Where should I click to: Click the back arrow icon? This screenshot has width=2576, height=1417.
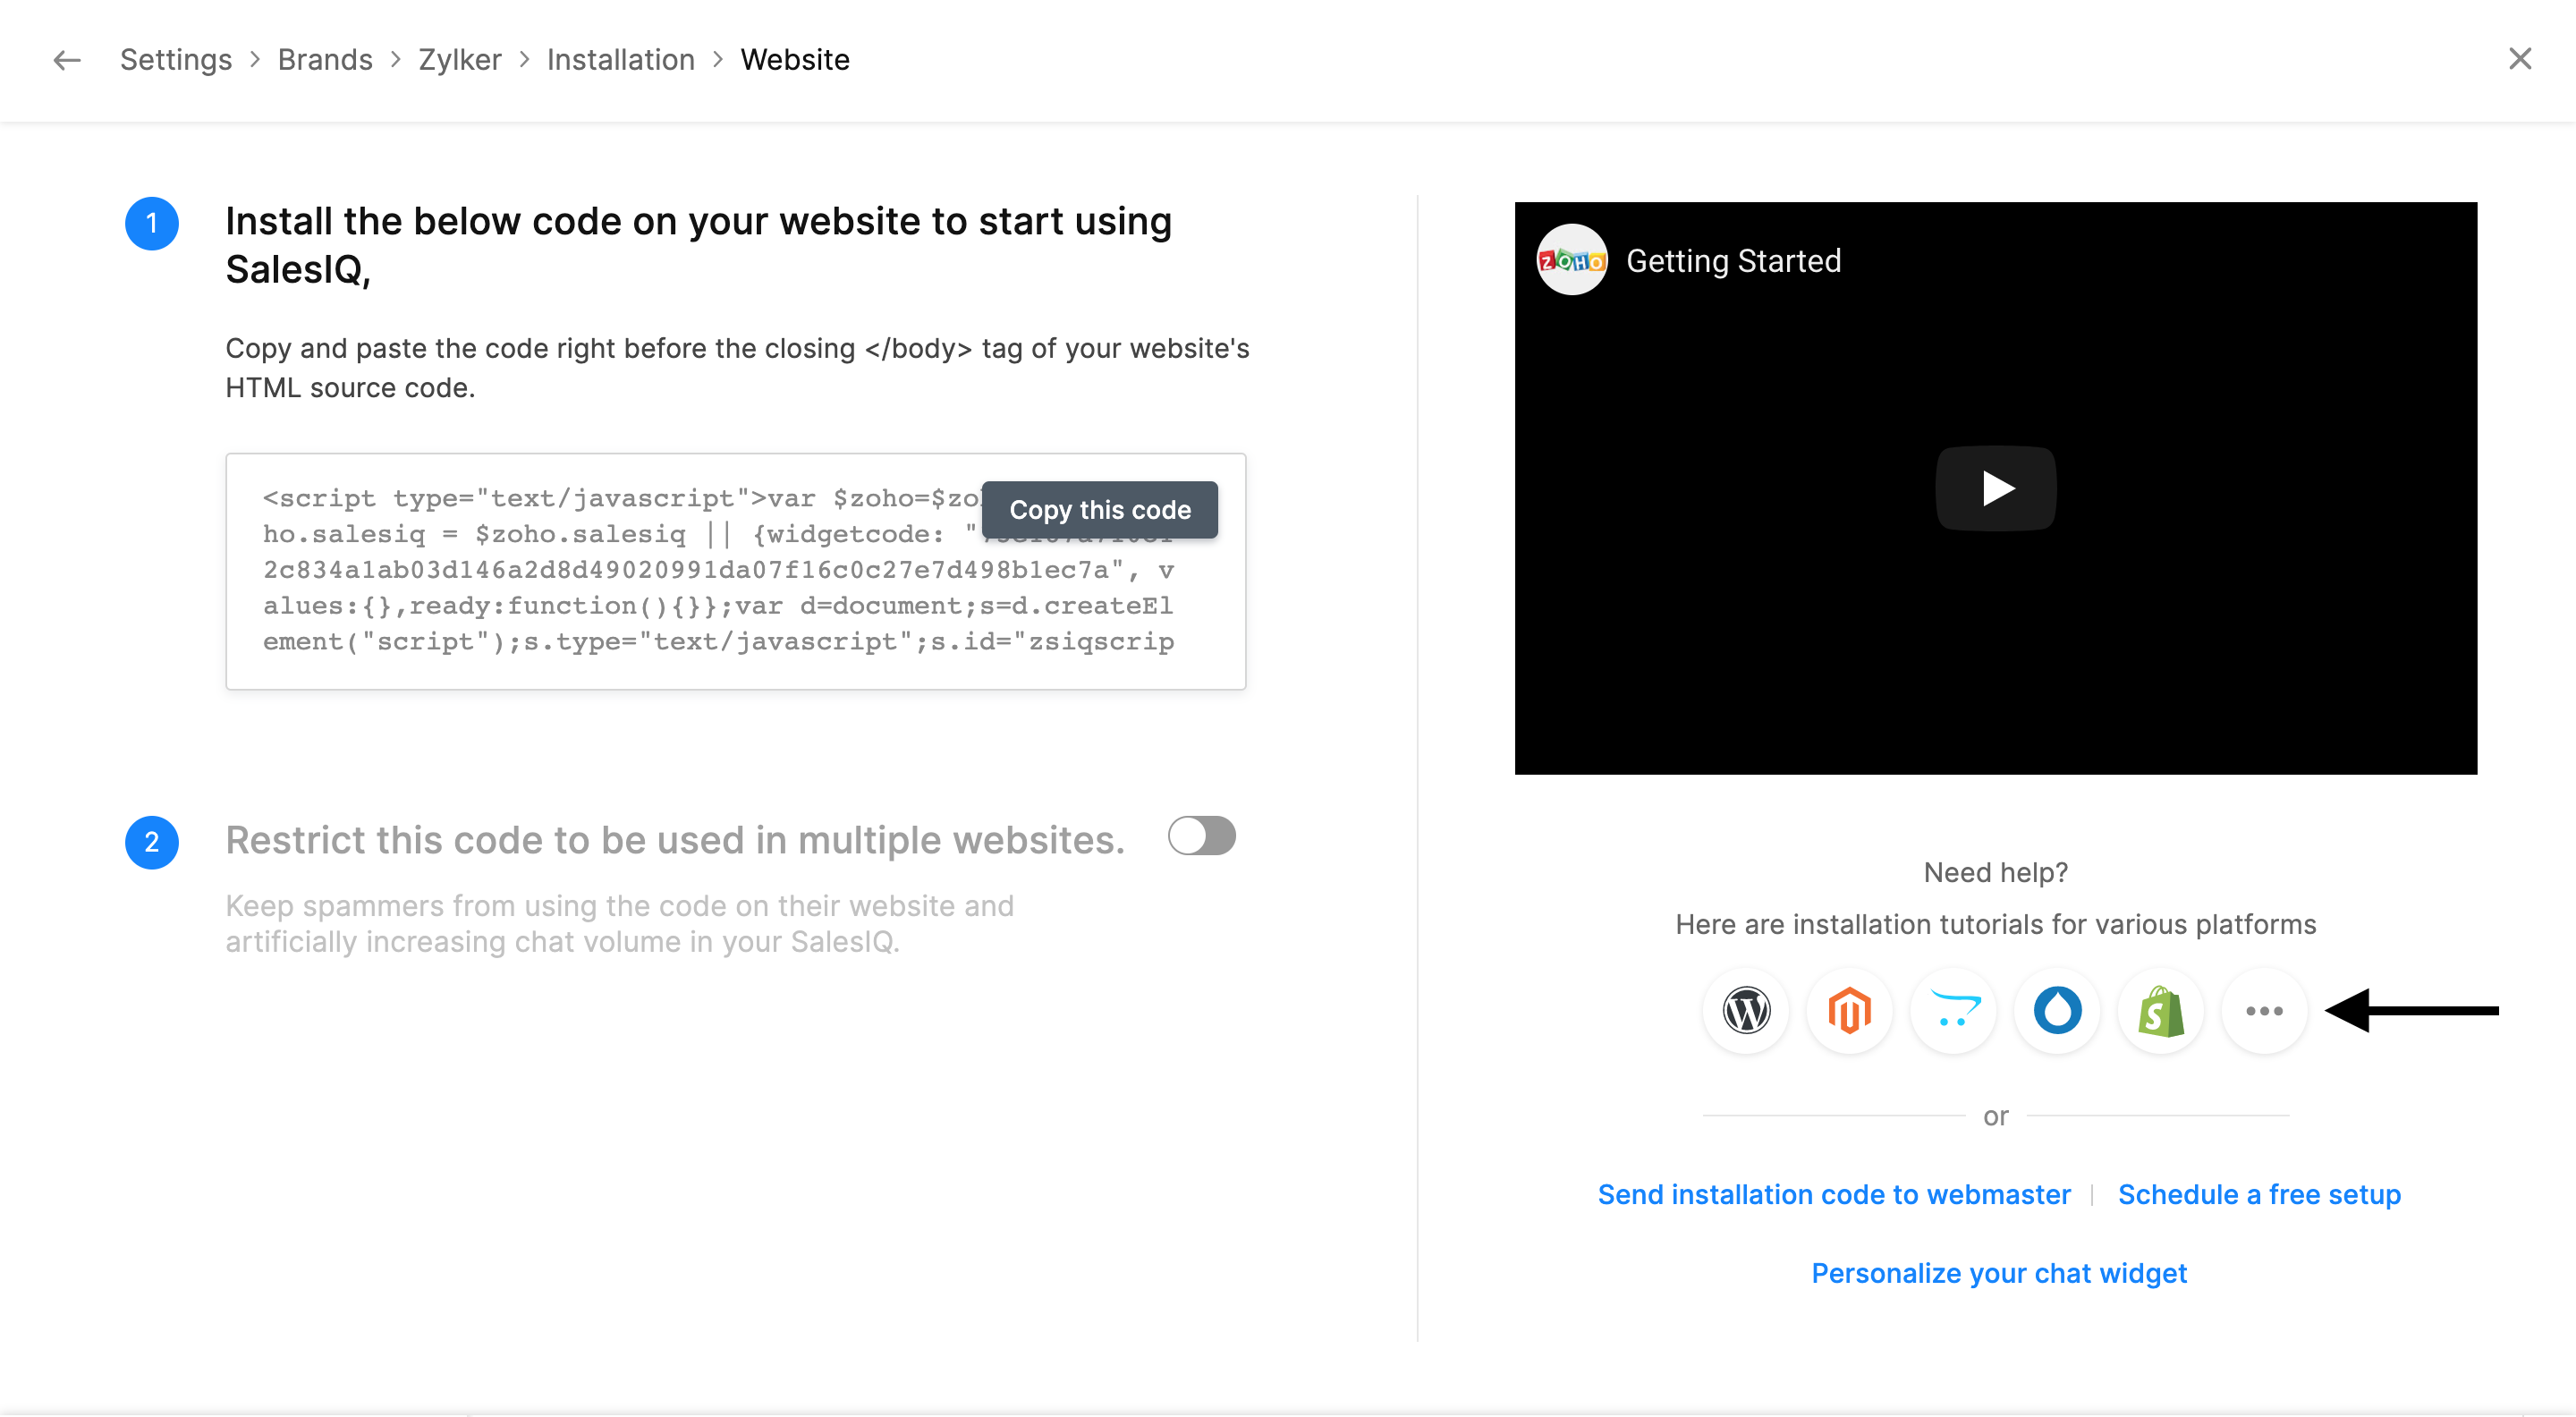[67, 60]
